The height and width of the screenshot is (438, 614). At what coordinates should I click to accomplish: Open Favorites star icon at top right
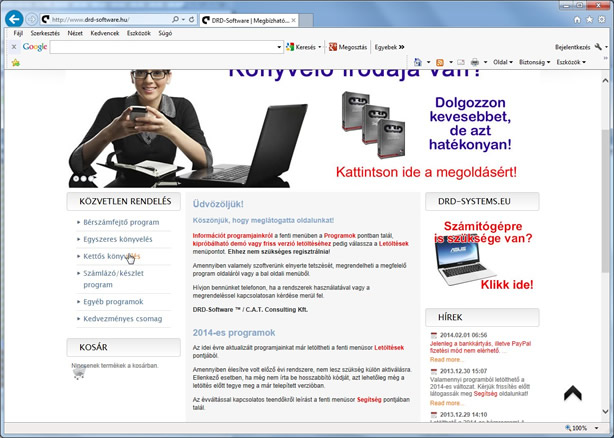[589, 19]
